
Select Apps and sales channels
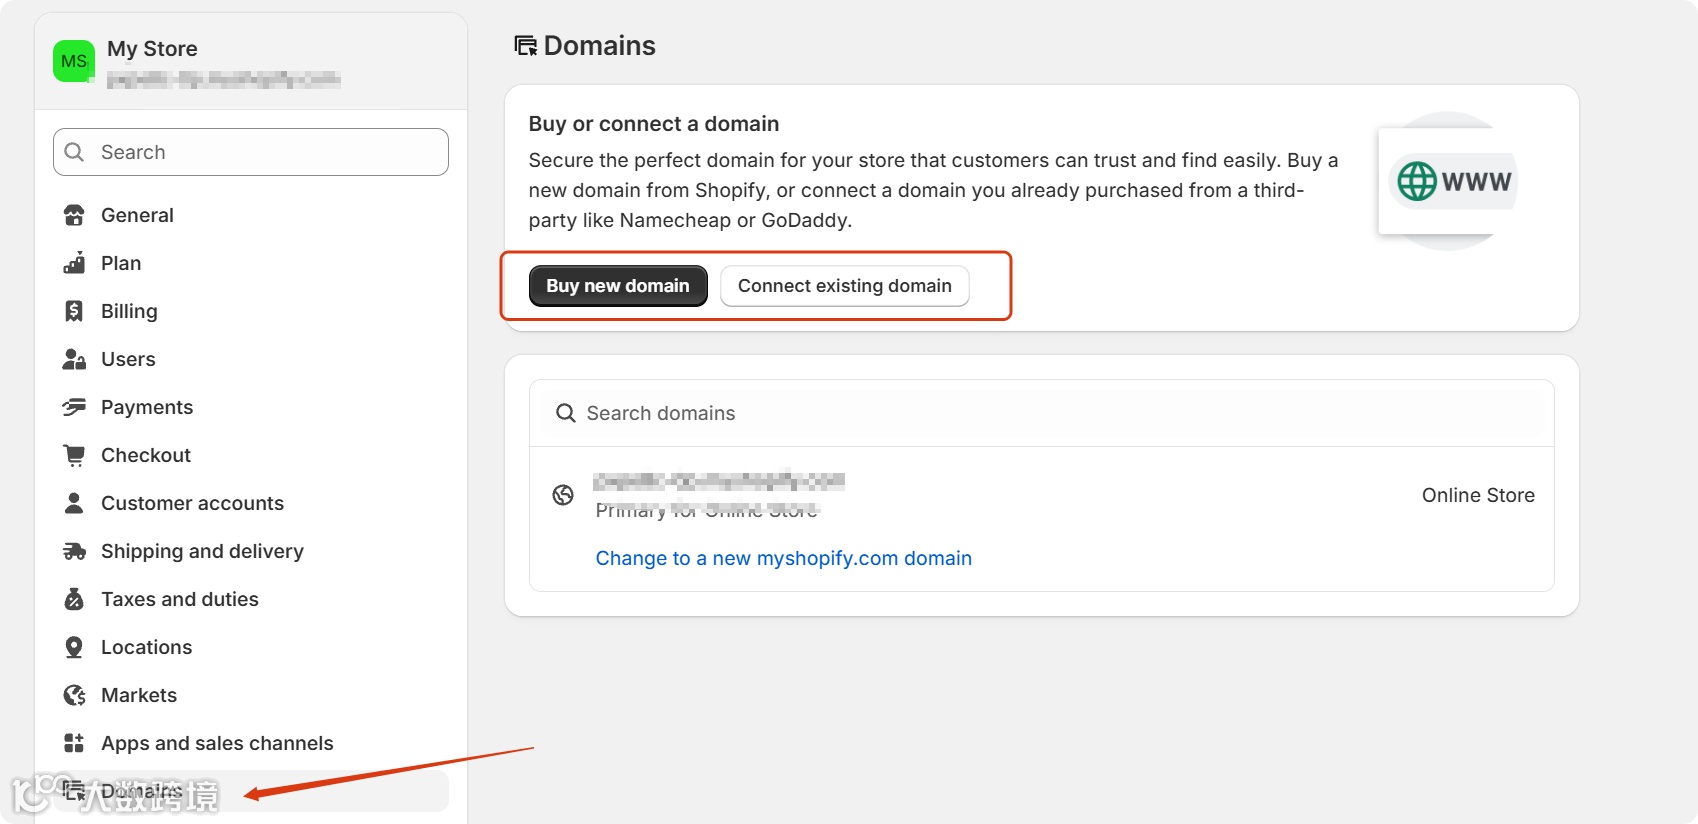pyautogui.click(x=217, y=743)
